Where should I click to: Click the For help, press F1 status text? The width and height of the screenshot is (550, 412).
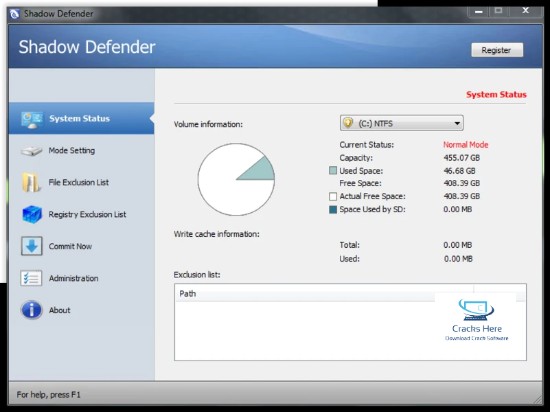click(x=48, y=395)
